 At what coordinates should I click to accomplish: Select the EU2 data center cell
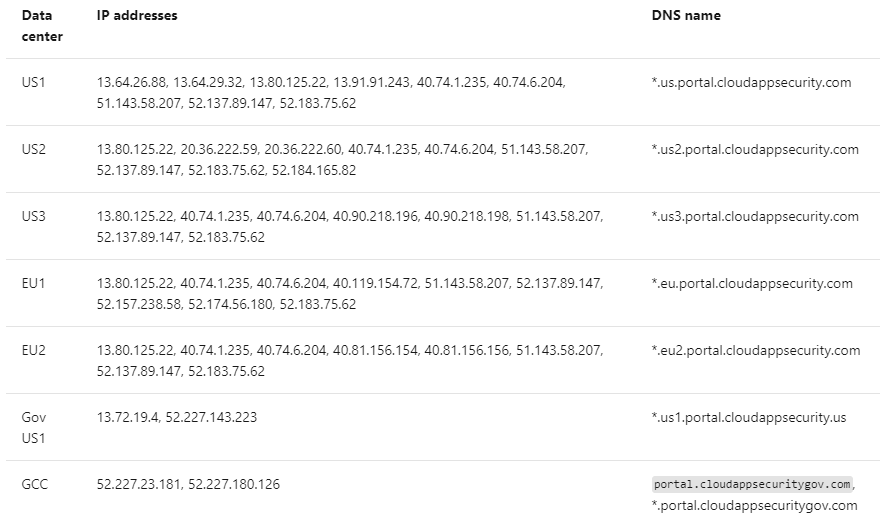33,351
